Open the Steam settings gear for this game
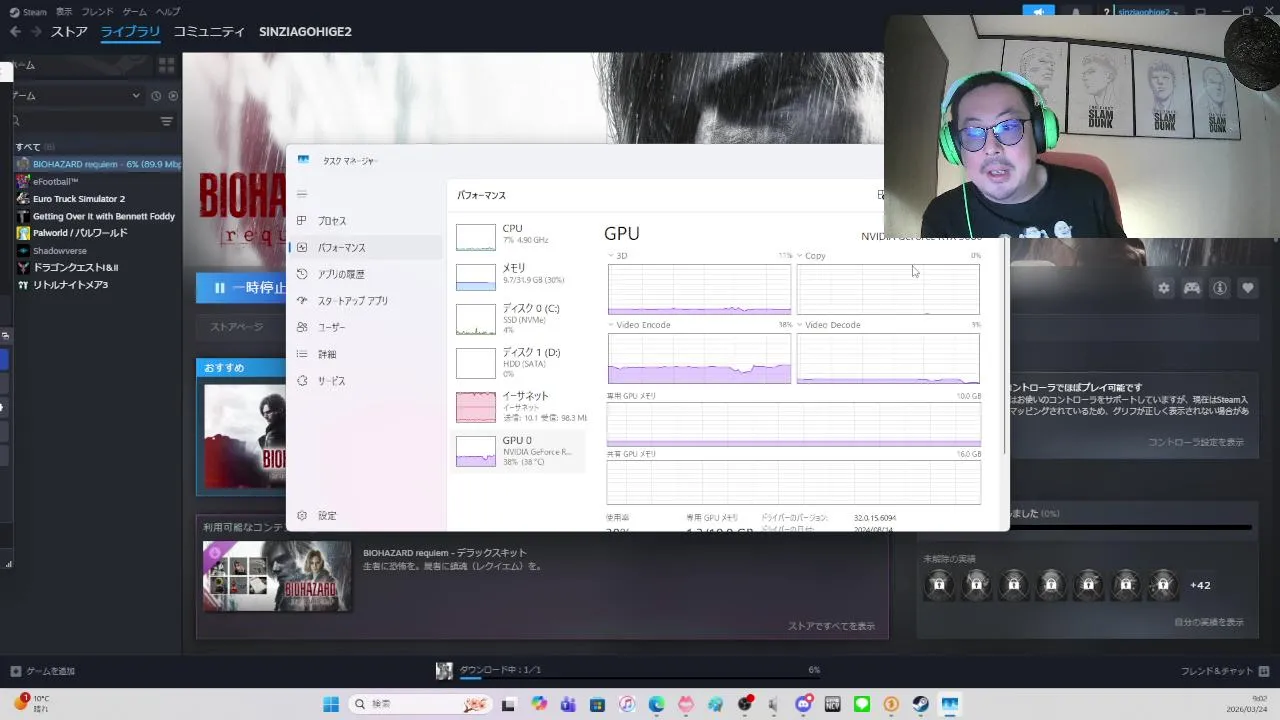 pyautogui.click(x=1164, y=288)
